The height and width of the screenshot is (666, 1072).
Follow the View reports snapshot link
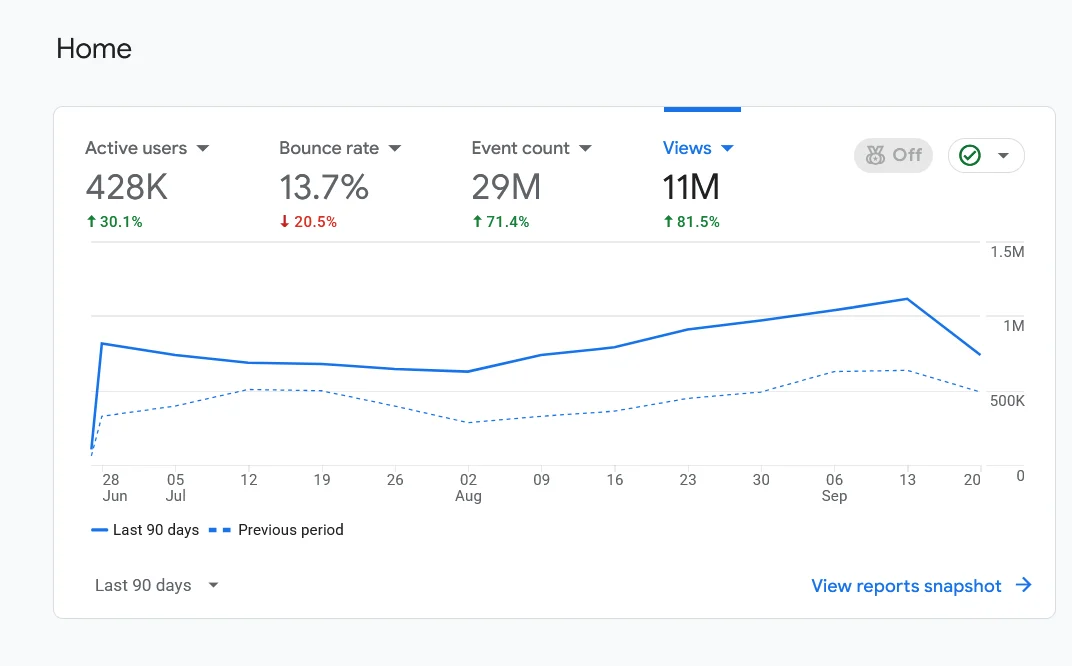(906, 586)
